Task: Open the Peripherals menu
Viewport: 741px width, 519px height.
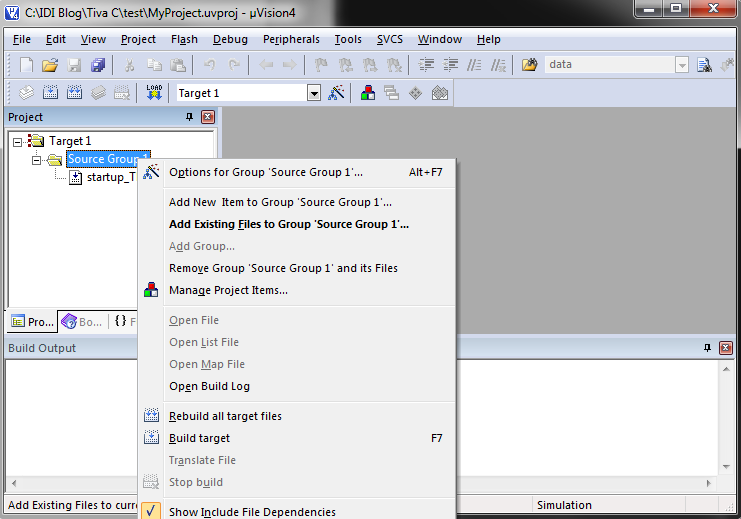Action: (291, 39)
